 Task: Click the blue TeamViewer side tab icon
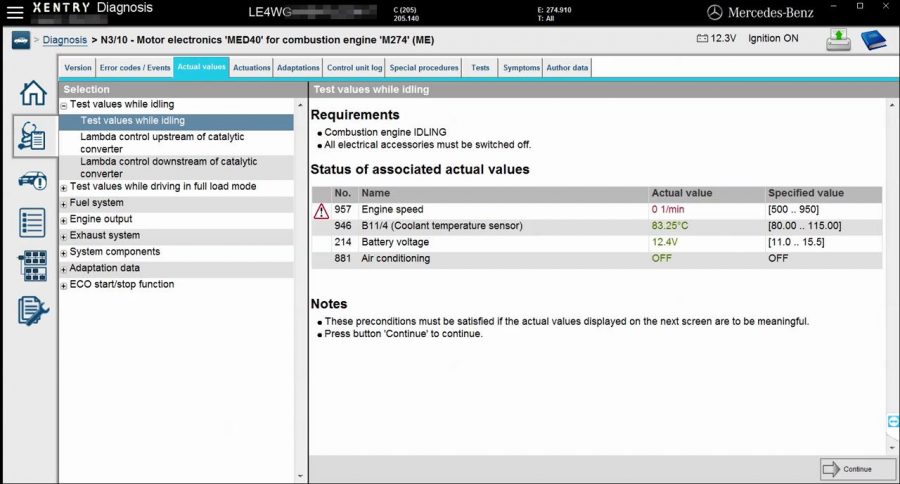[894, 421]
